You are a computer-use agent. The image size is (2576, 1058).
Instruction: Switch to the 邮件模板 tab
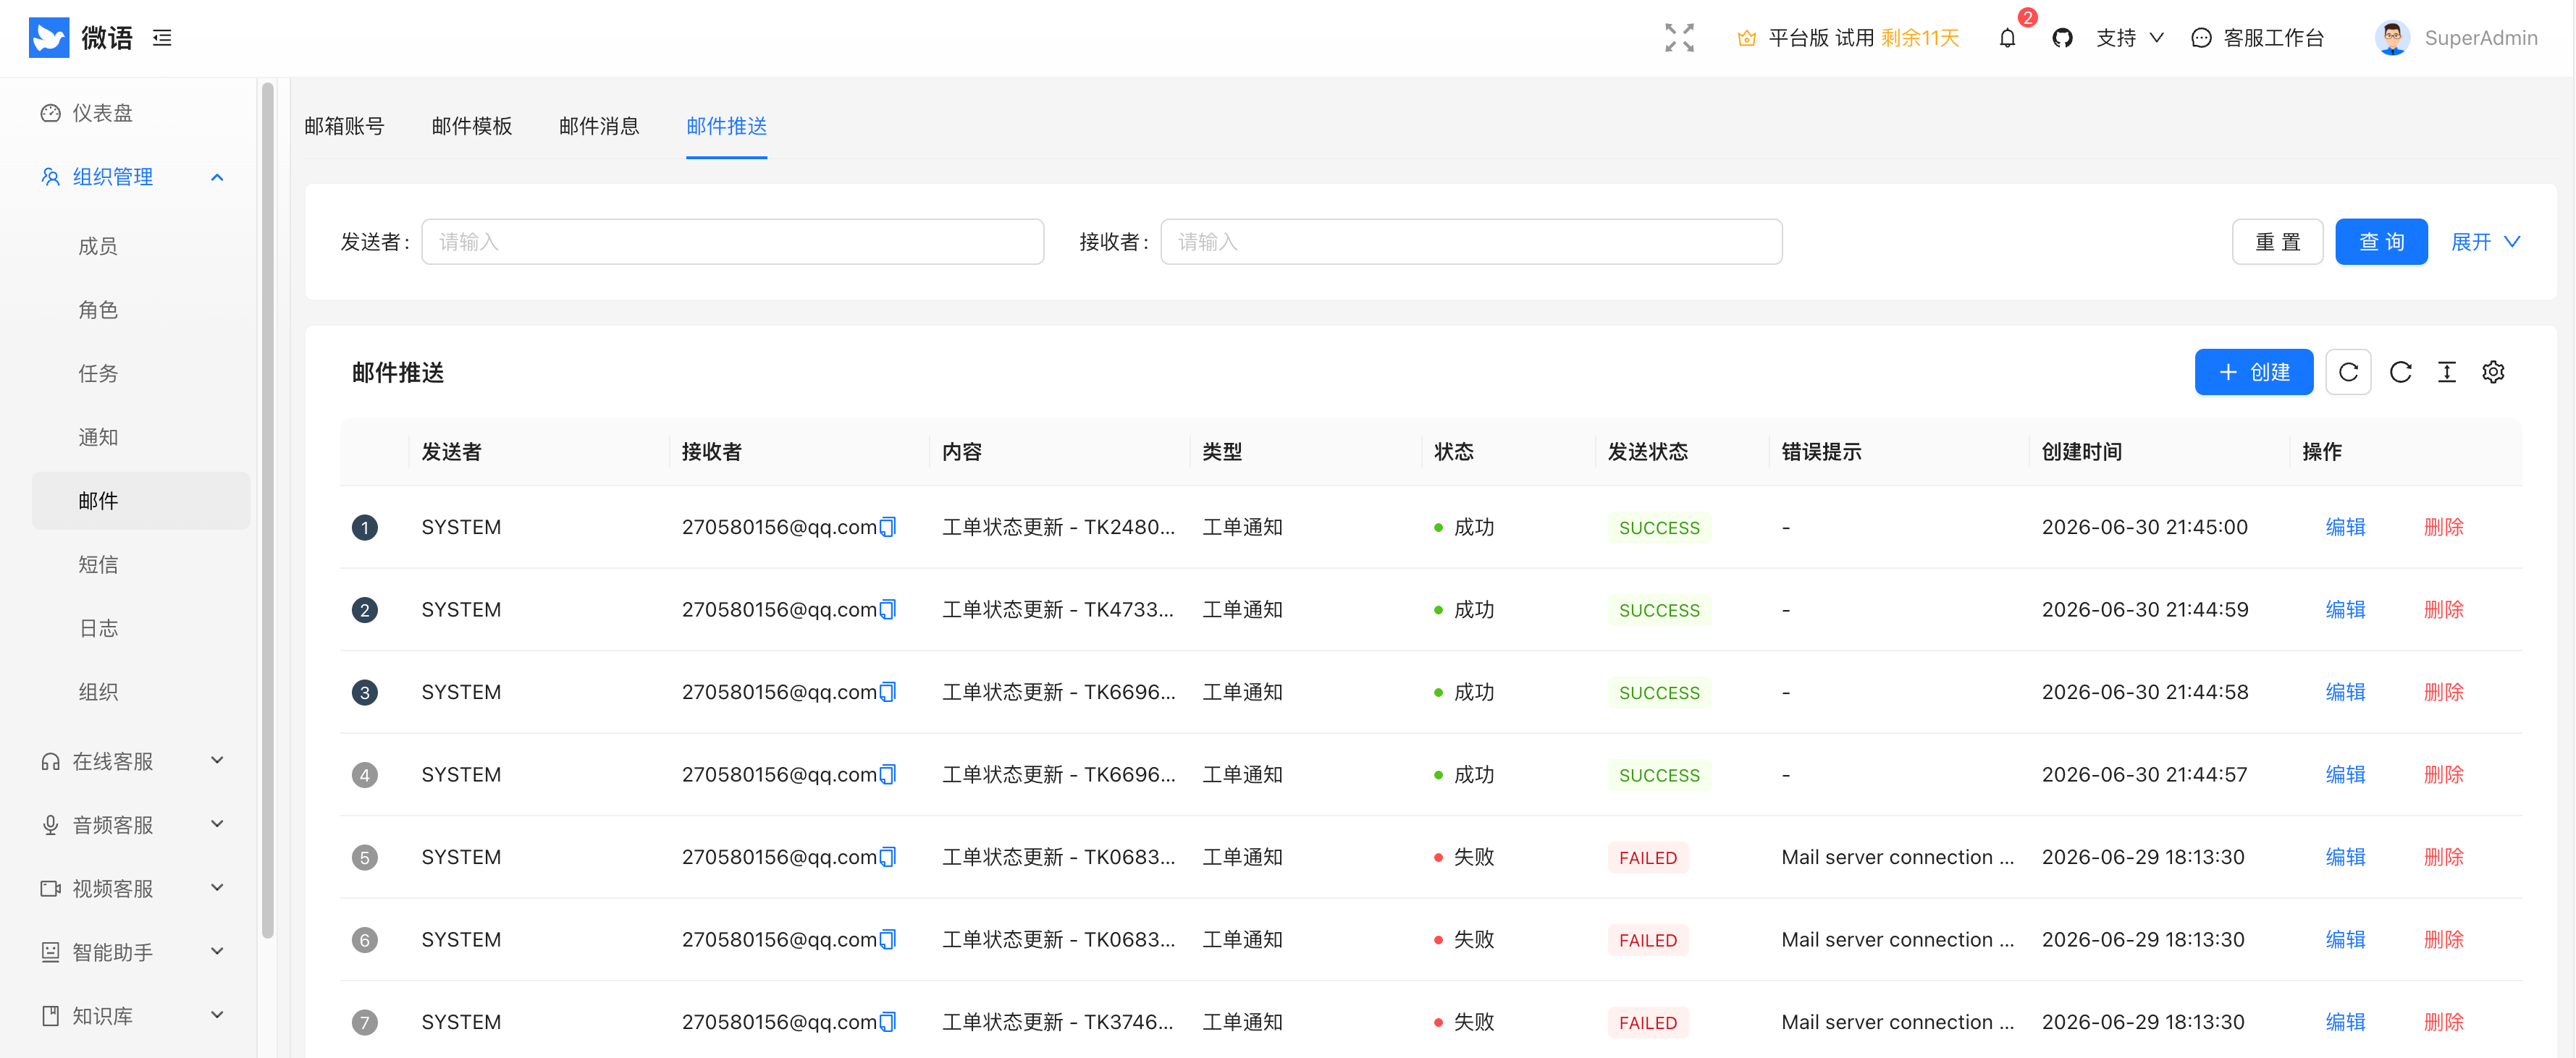tap(472, 126)
